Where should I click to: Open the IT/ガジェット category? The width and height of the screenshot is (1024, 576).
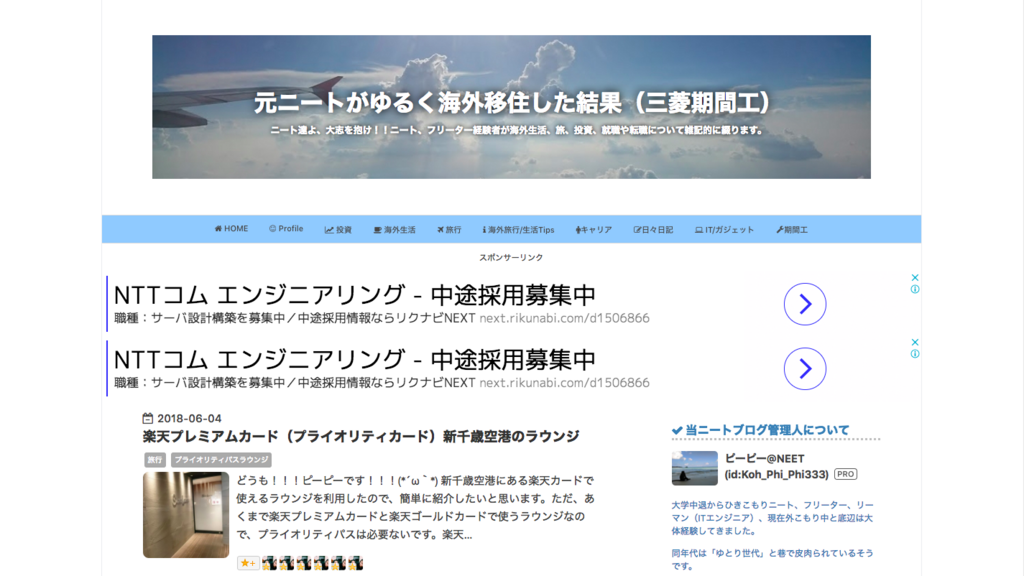[x=724, y=230]
